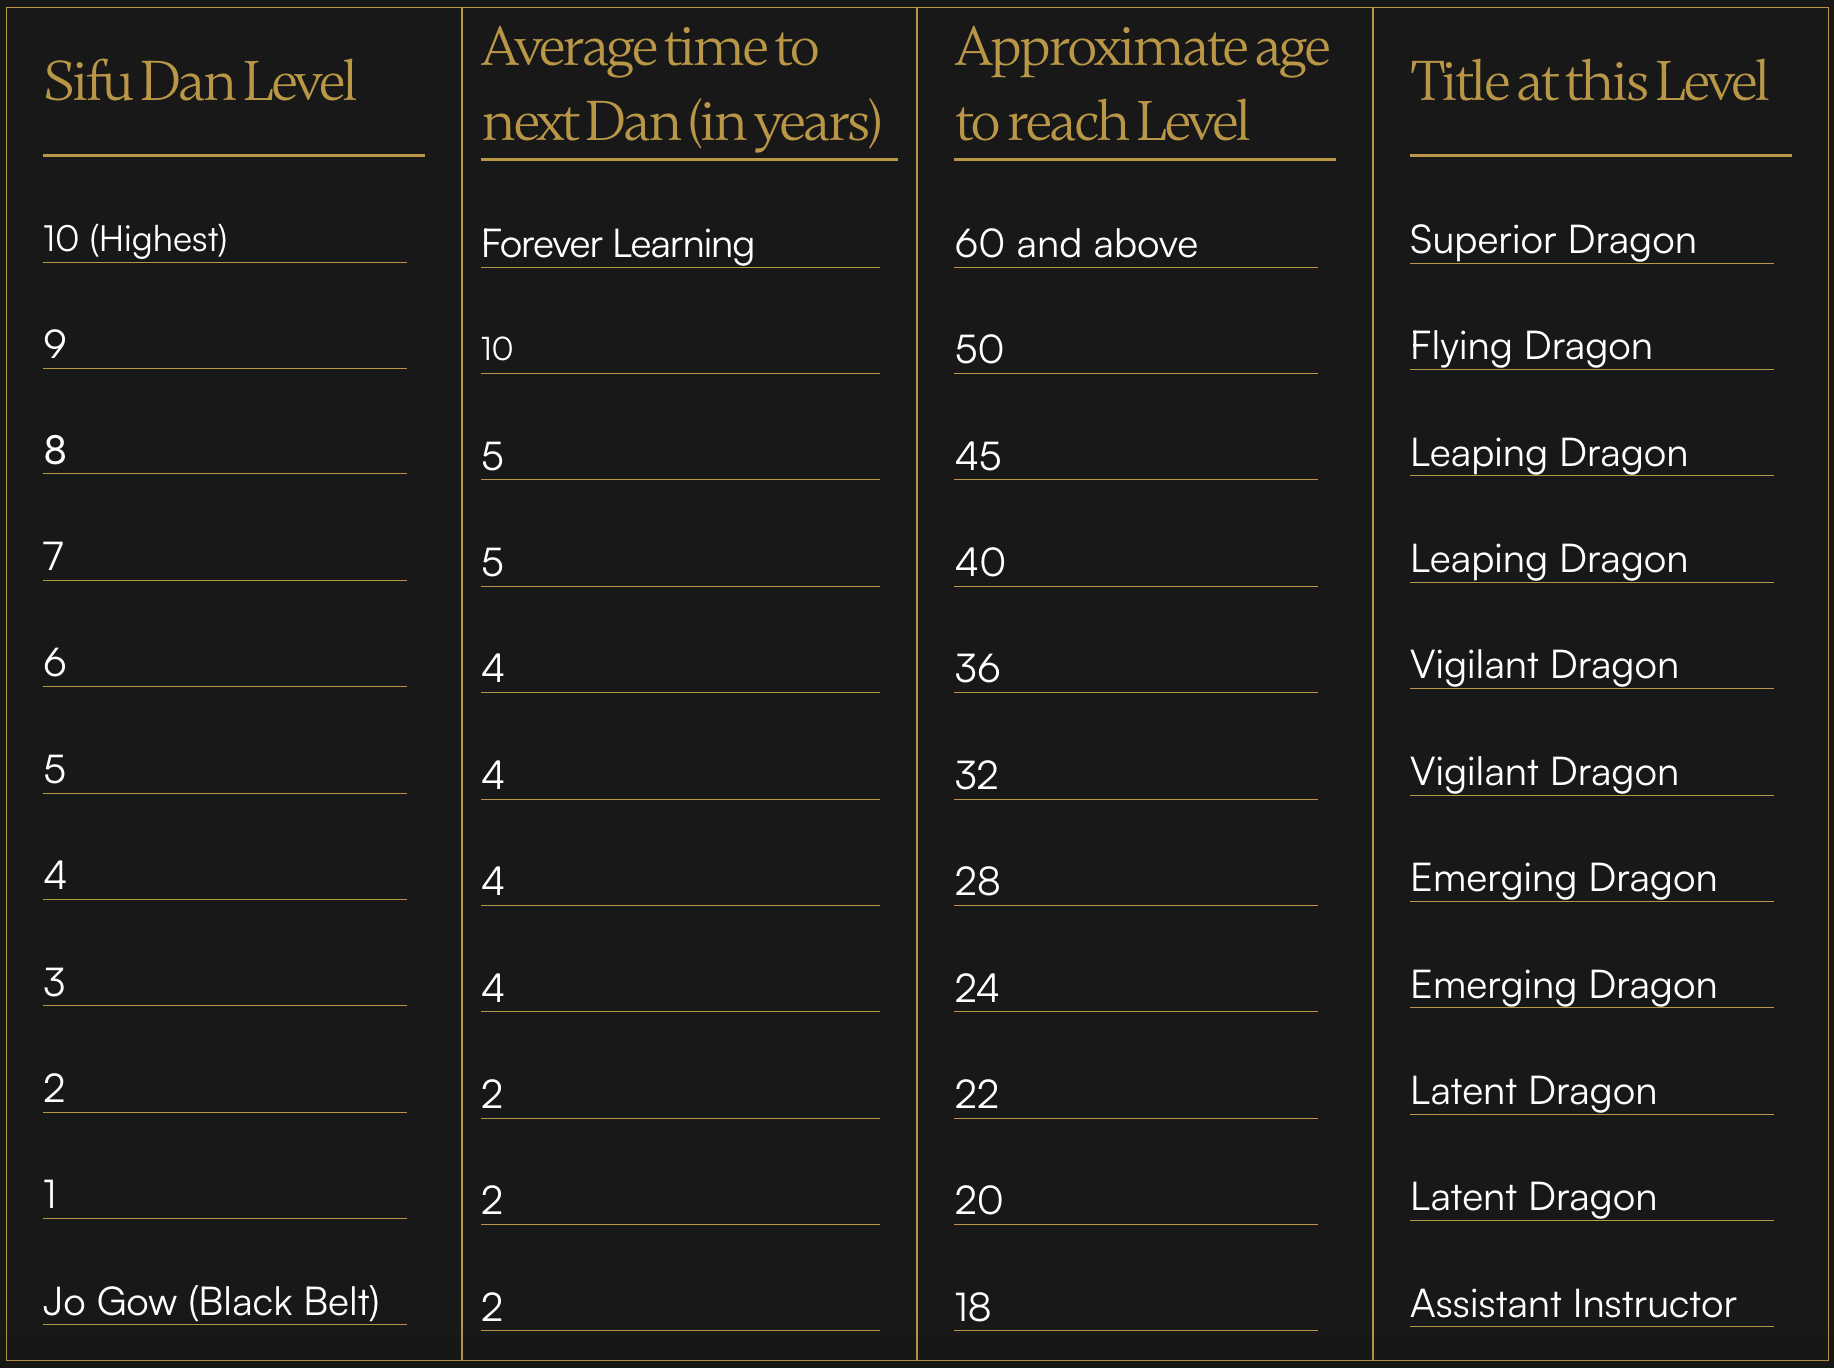Screen dimensions: 1834x1368
Task: Click the "60 and above" age cell
Action: click(x=1075, y=244)
